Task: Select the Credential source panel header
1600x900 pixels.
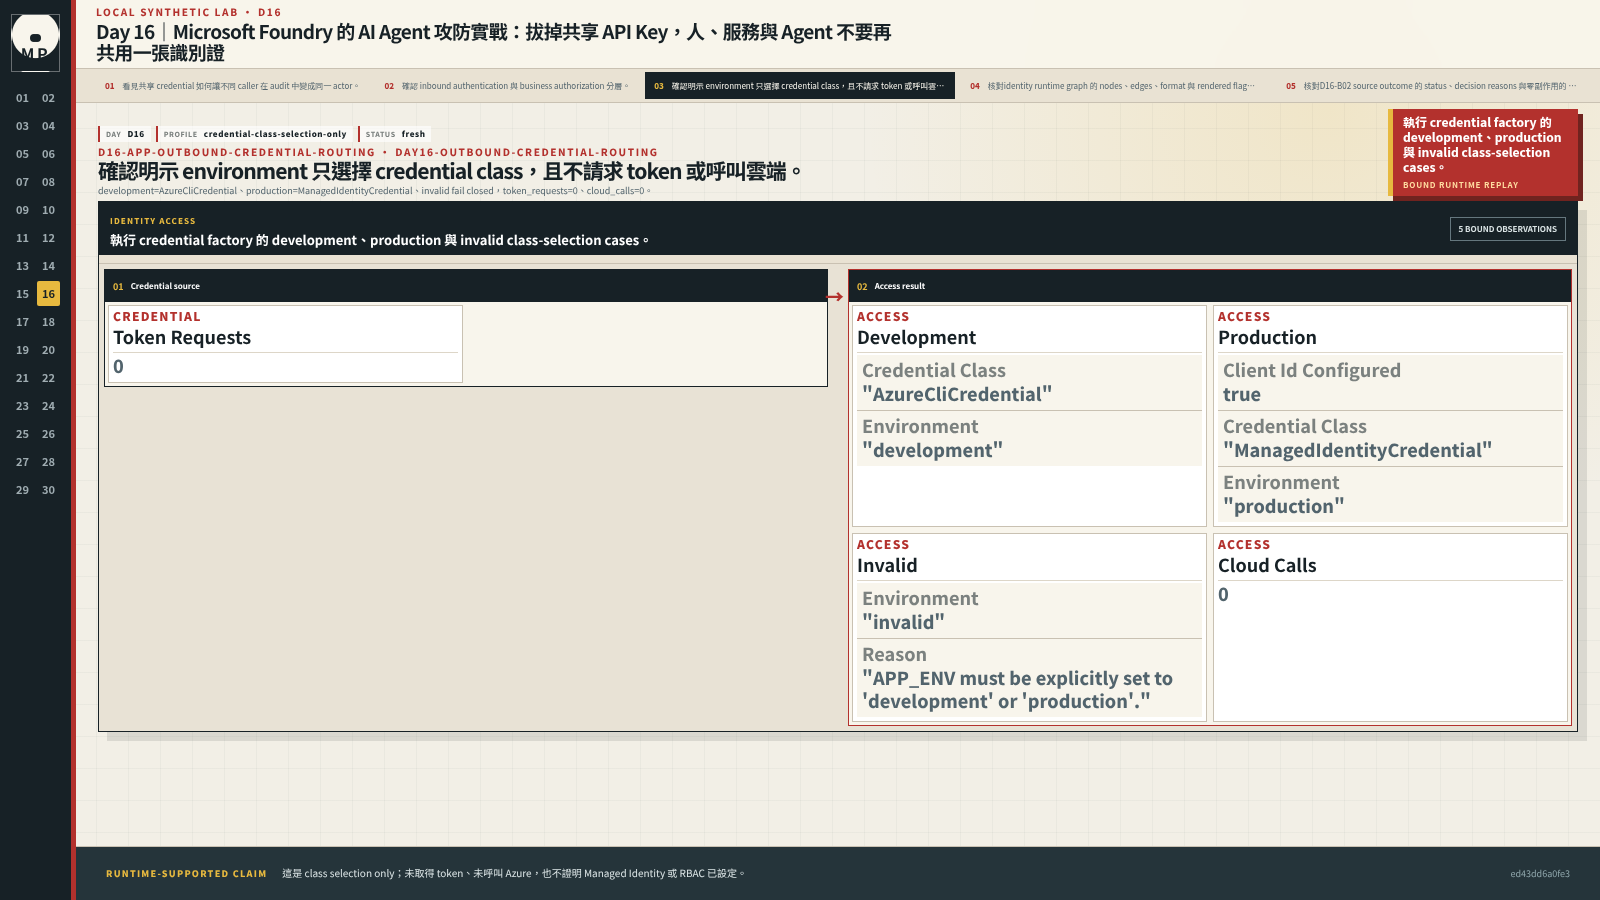Action: tap(466, 286)
